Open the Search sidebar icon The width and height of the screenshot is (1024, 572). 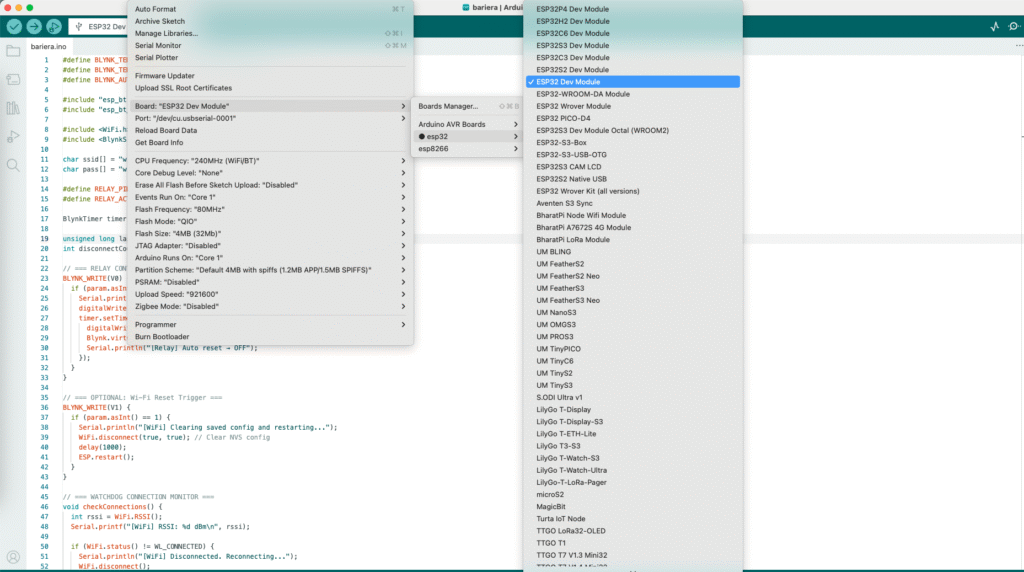coord(13,165)
